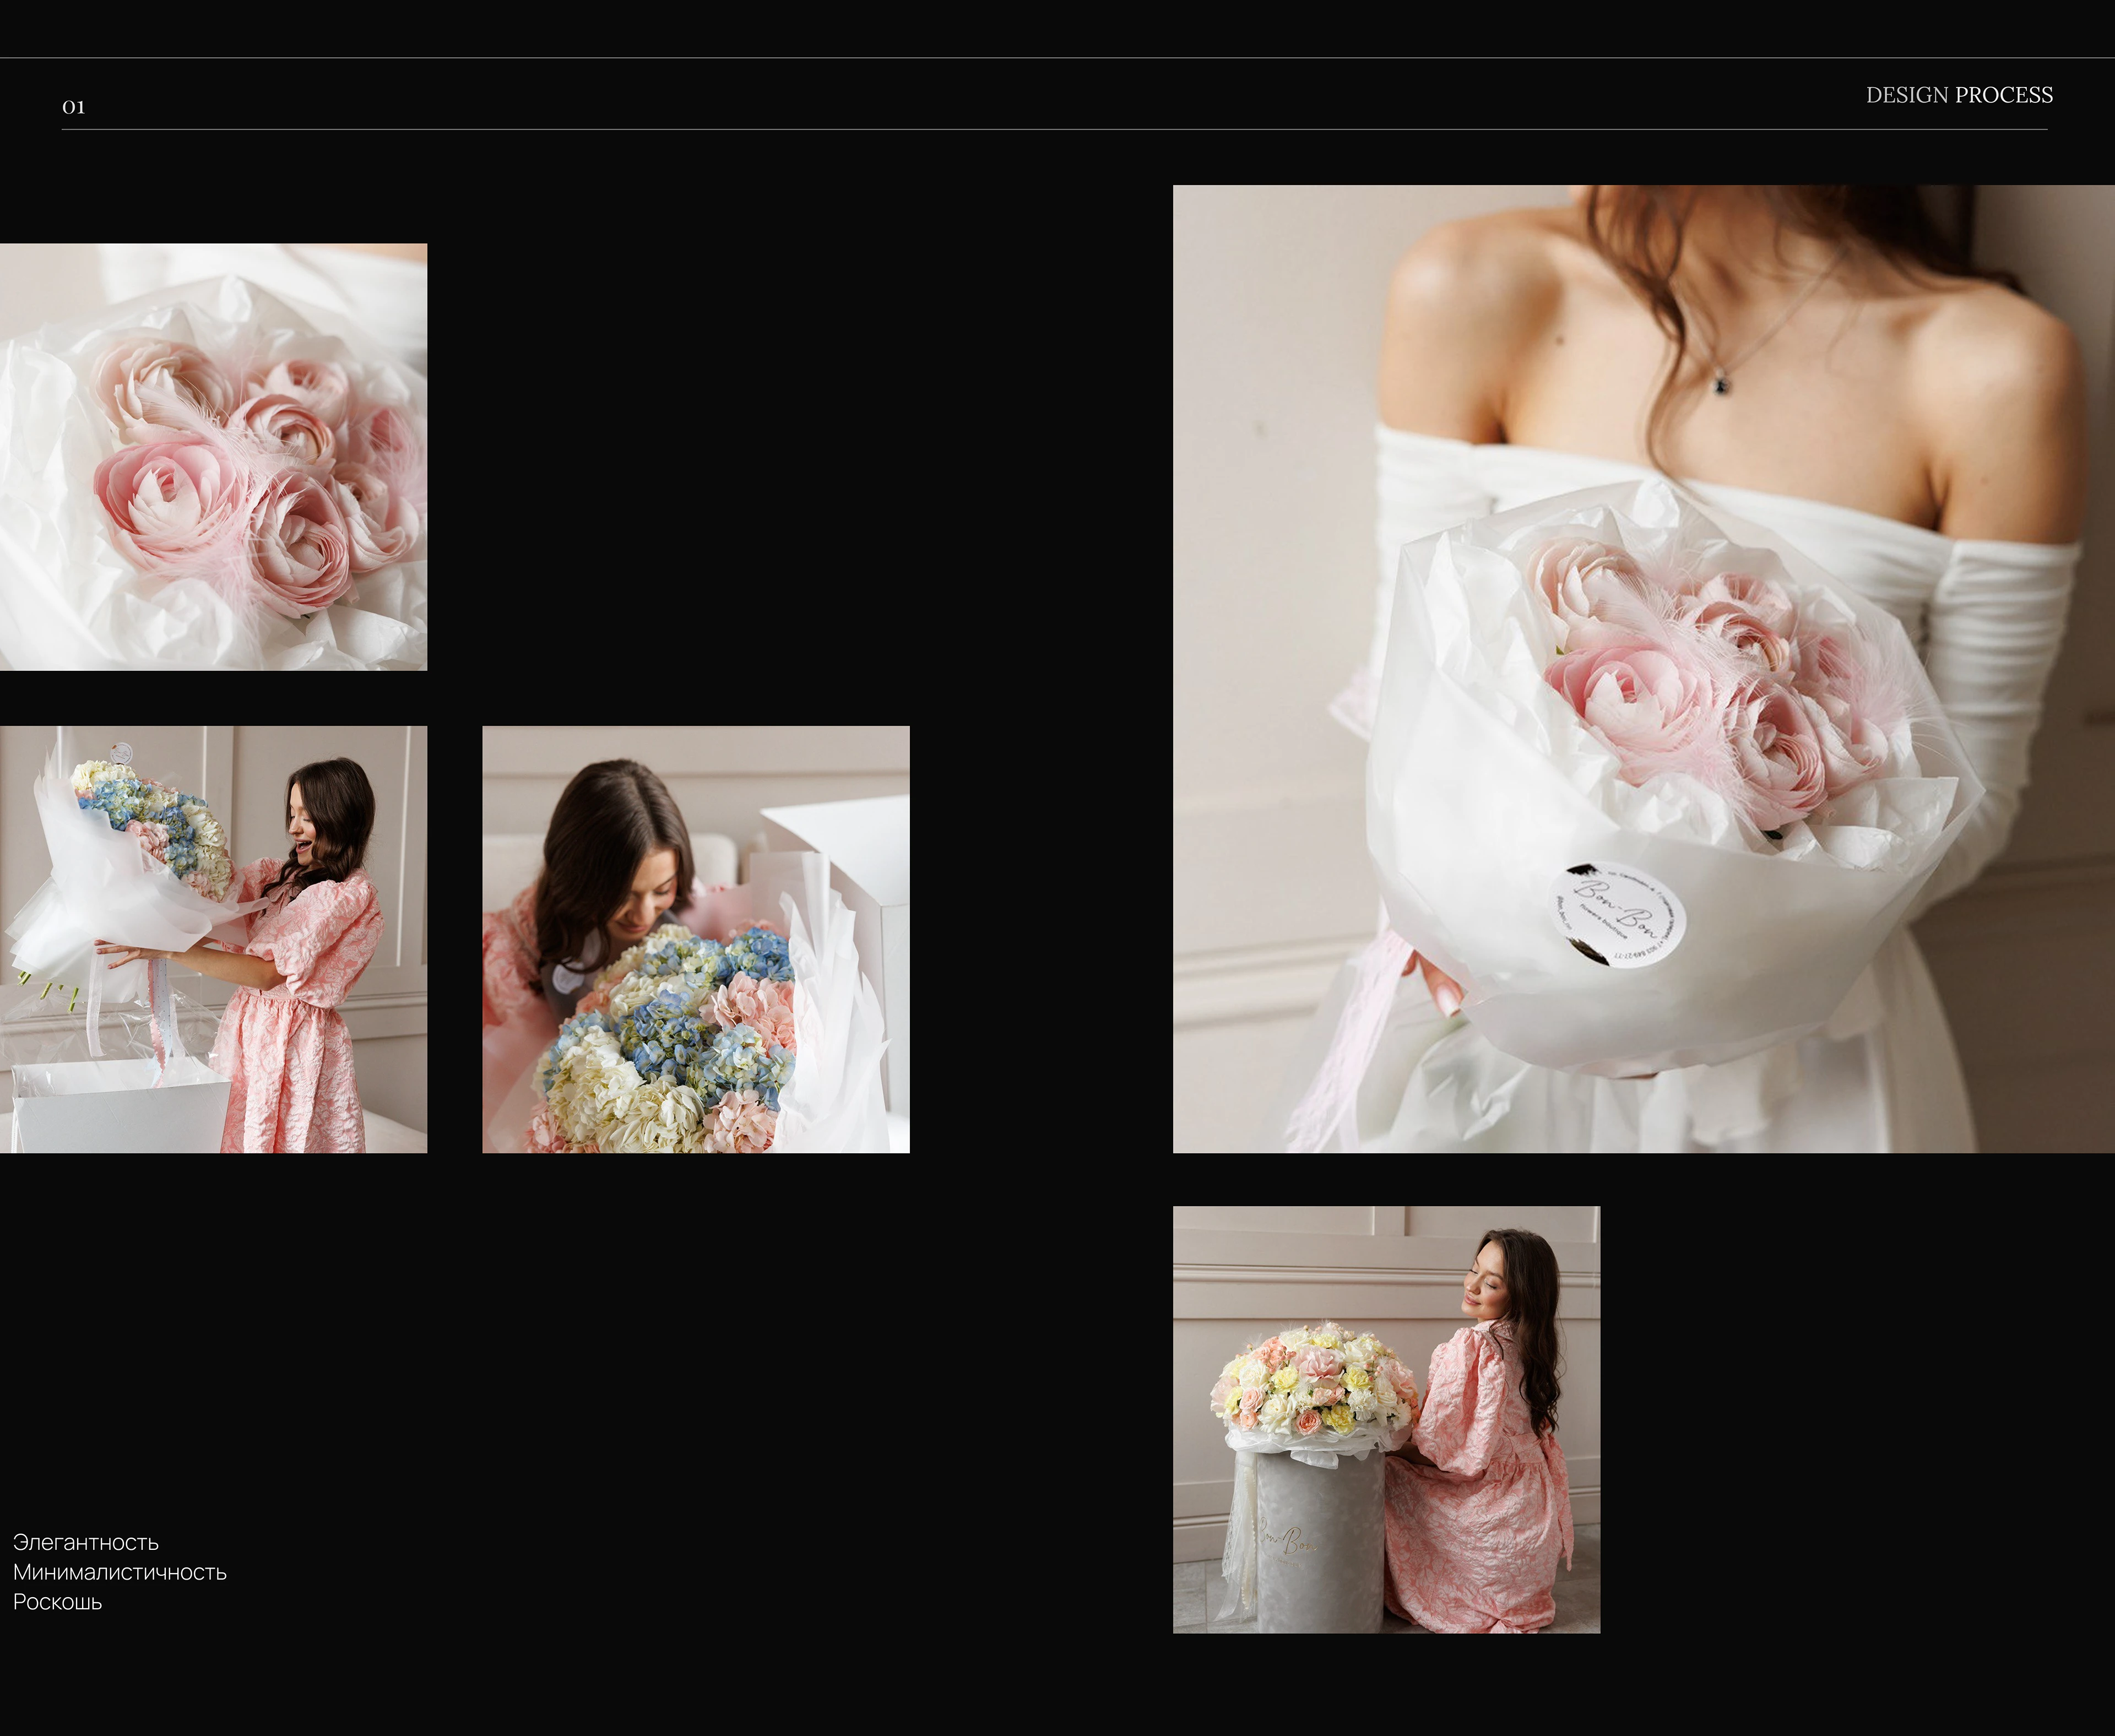Click the "Минималистичность" text line
Screen dimensions: 2115x1736
click(x=120, y=1572)
